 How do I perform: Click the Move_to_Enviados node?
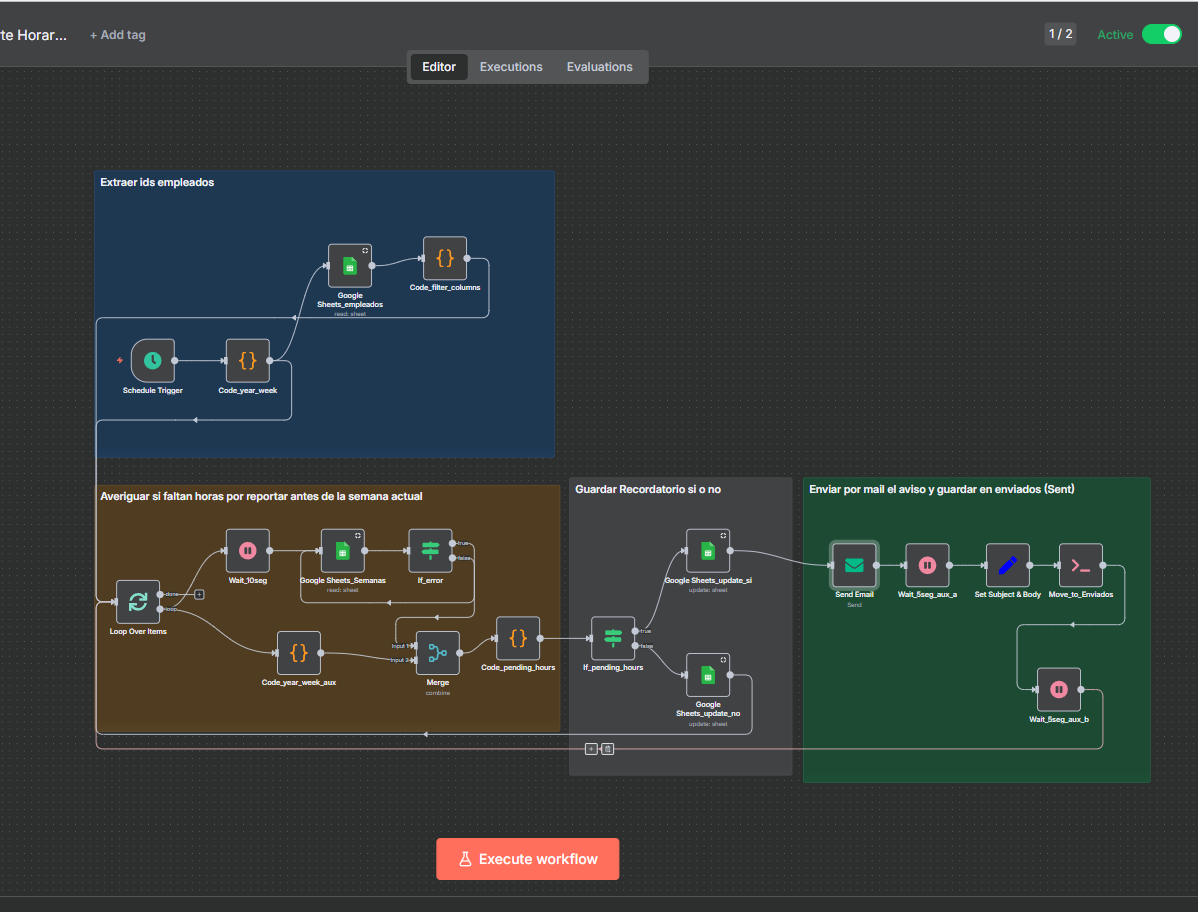(x=1080, y=565)
